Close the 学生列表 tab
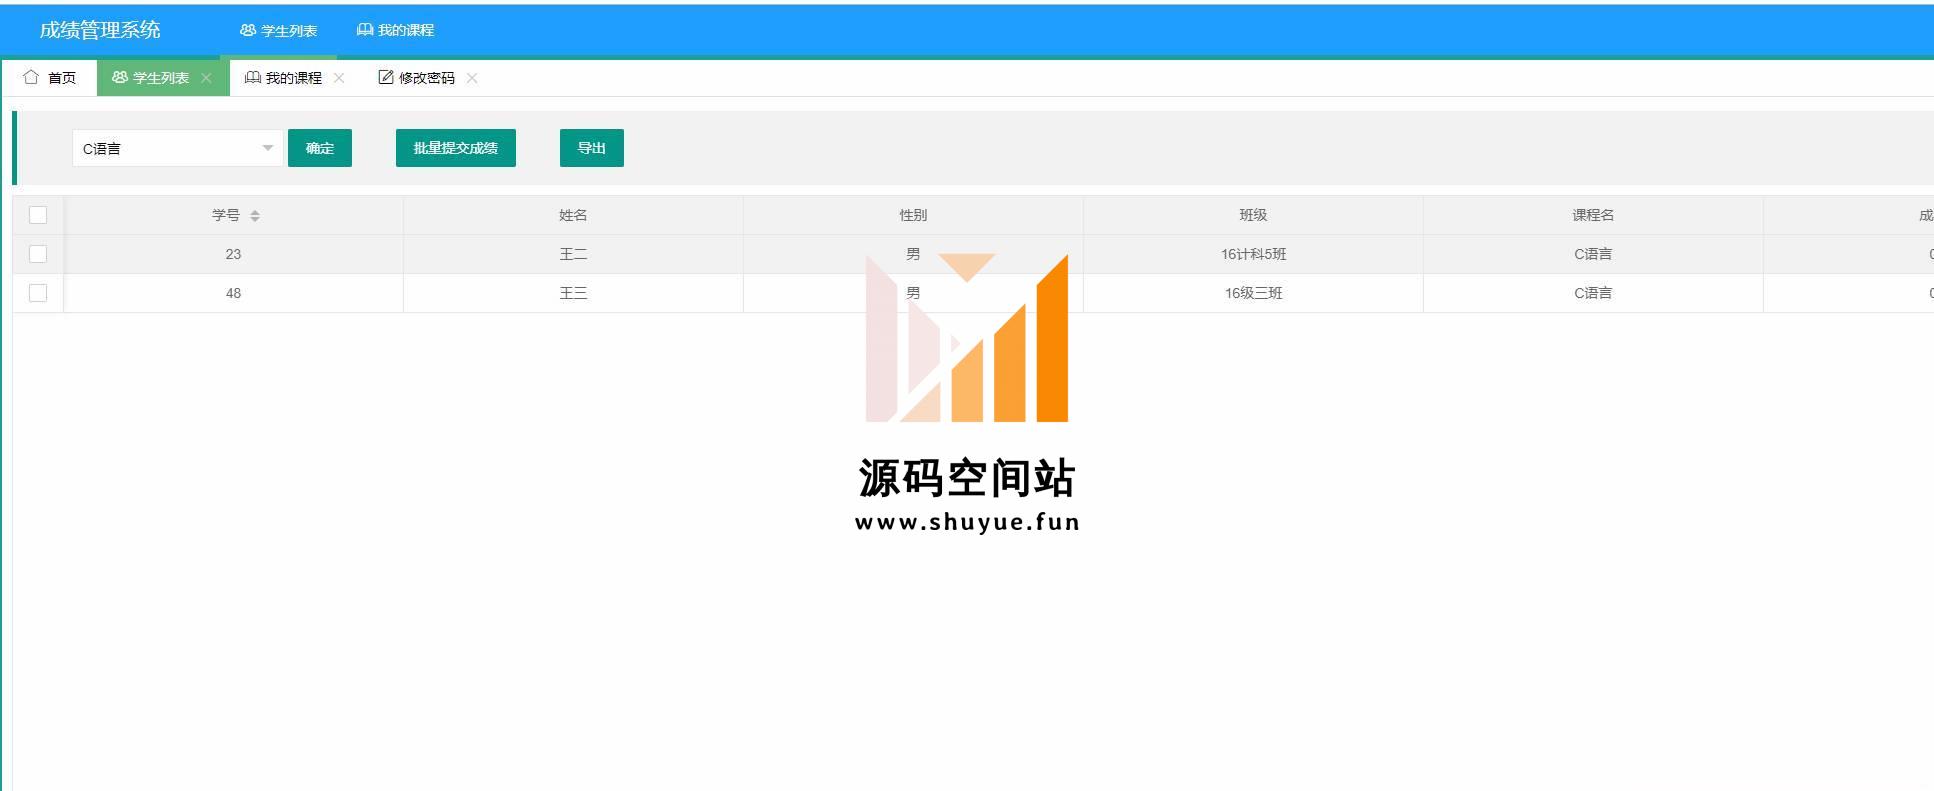This screenshot has width=1934, height=791. (x=206, y=78)
